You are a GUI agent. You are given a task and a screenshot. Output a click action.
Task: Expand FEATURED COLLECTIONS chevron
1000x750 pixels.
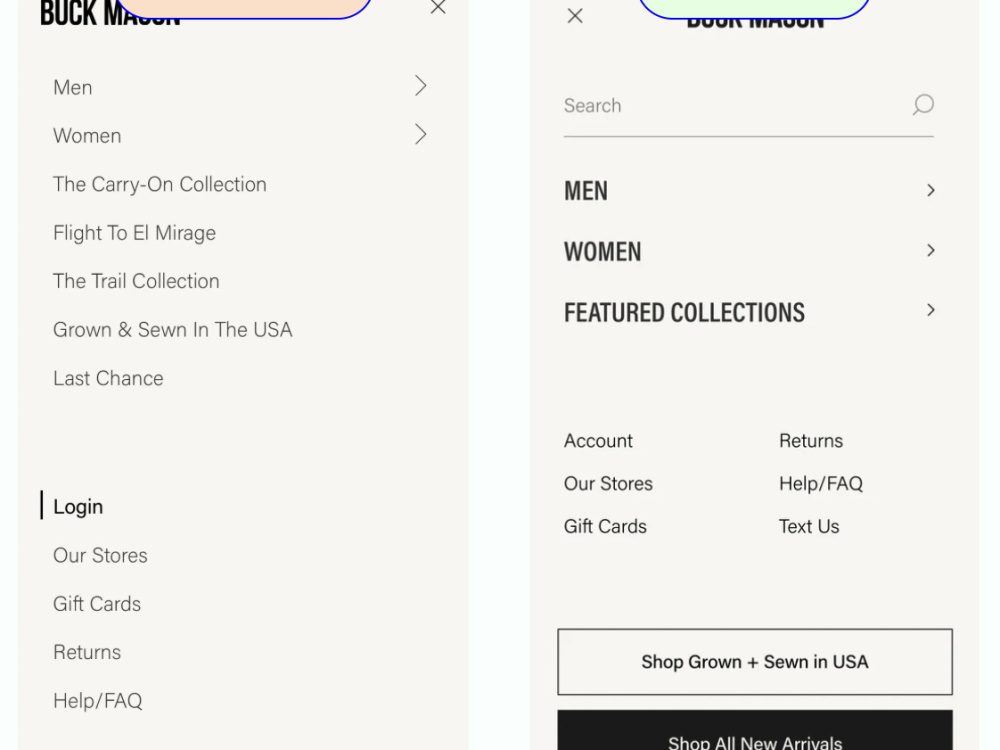pos(930,310)
